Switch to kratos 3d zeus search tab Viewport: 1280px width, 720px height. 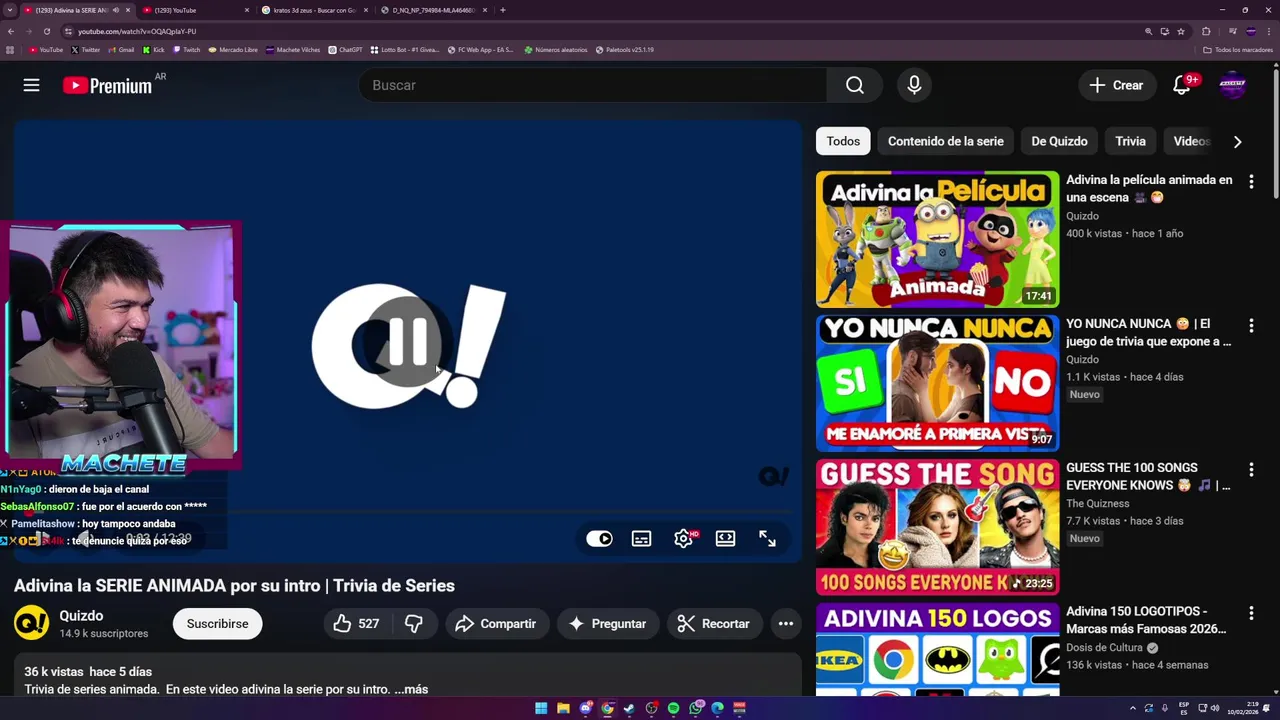[x=315, y=10]
